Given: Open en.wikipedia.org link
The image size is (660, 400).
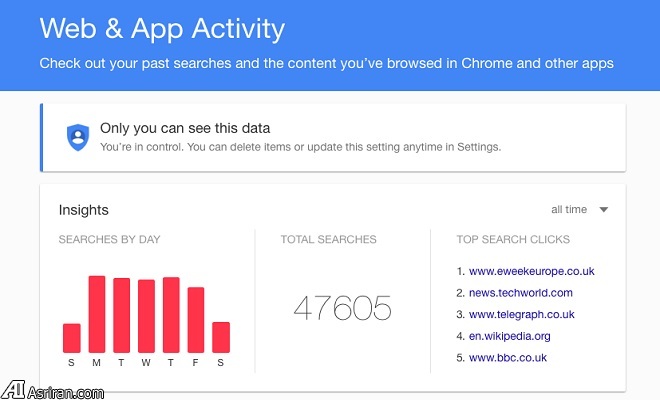Looking at the screenshot, I should tap(510, 336).
